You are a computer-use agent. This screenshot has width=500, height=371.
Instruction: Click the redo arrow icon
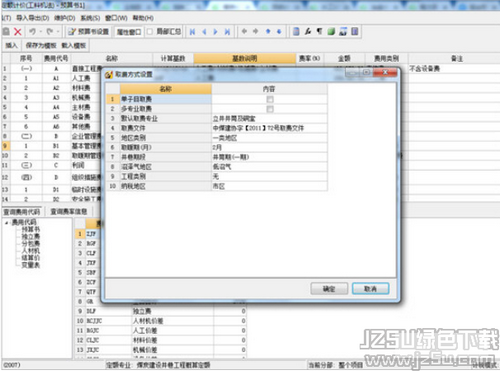(50, 31)
